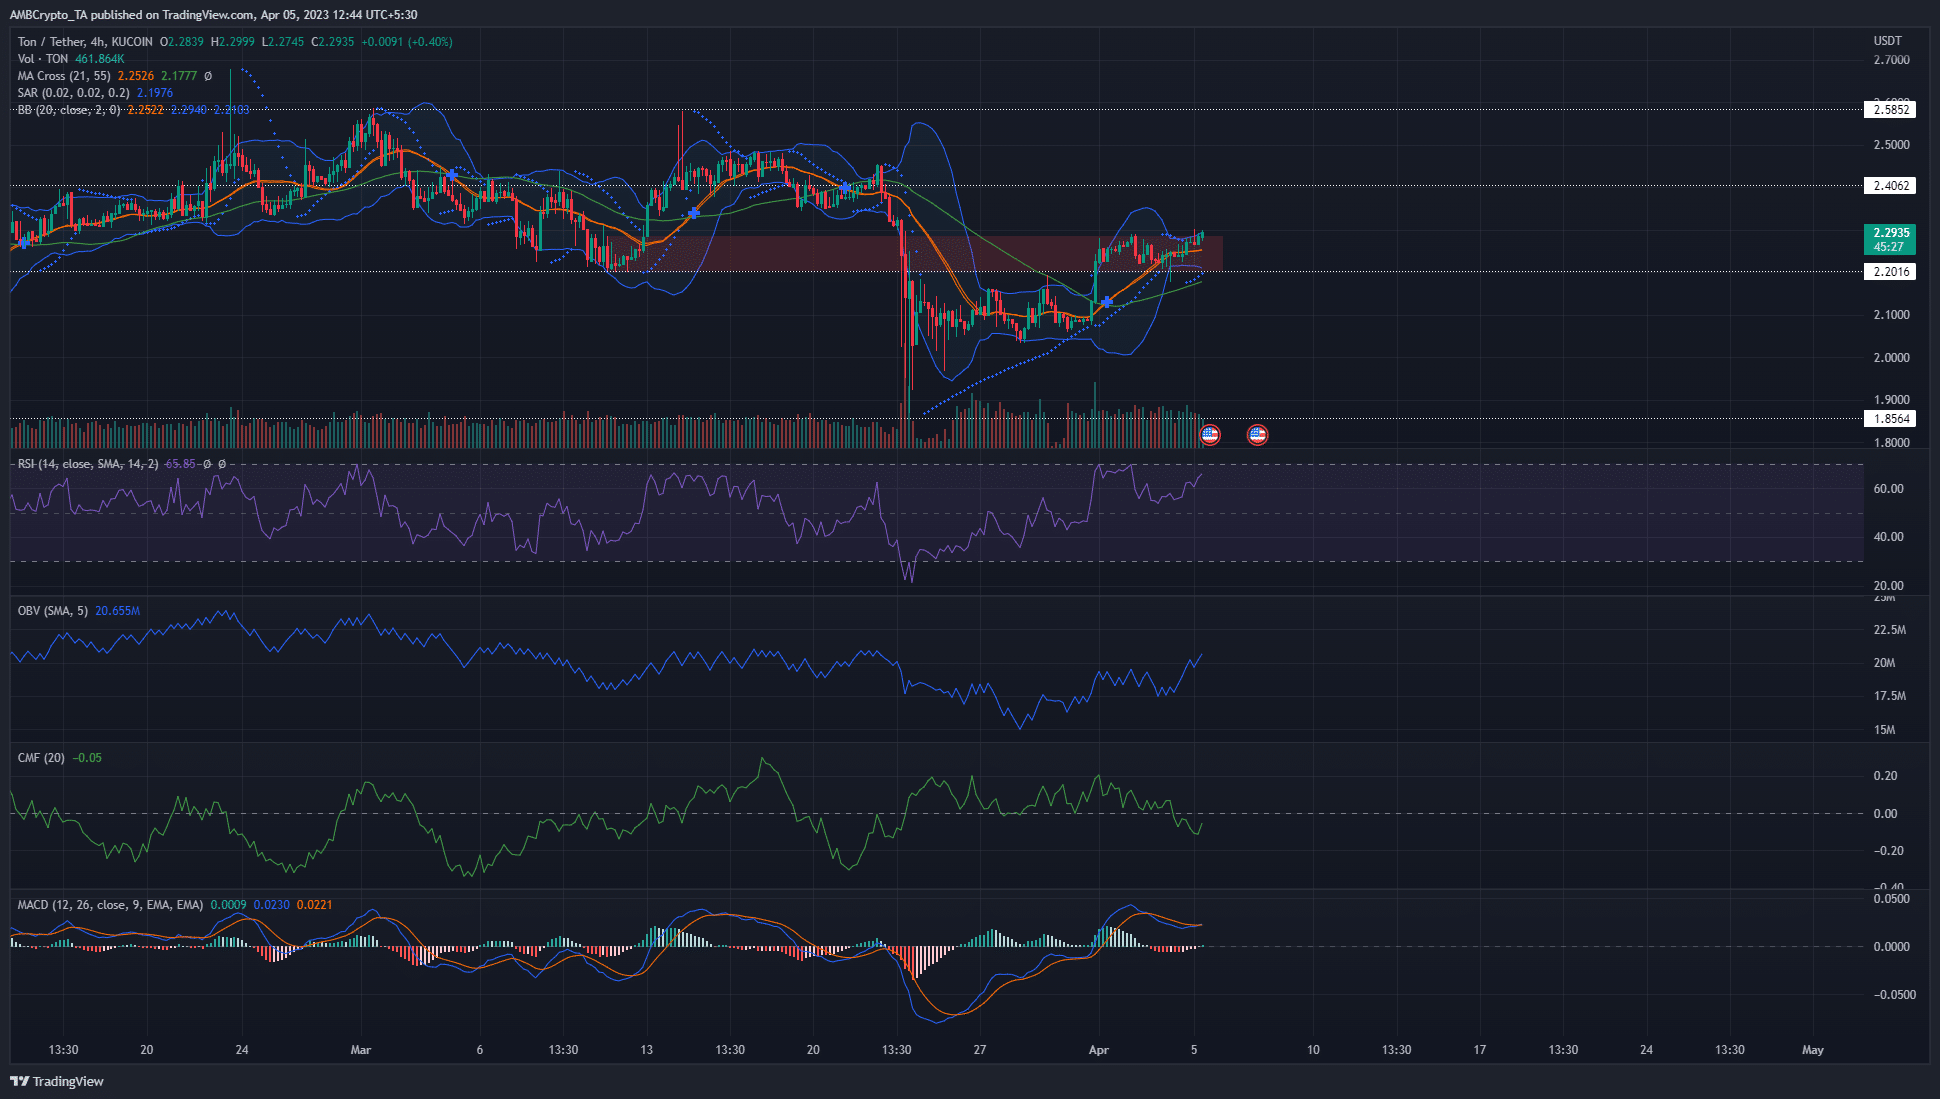Click the current price label 2.2935
The height and width of the screenshot is (1099, 1940).
[1890, 239]
